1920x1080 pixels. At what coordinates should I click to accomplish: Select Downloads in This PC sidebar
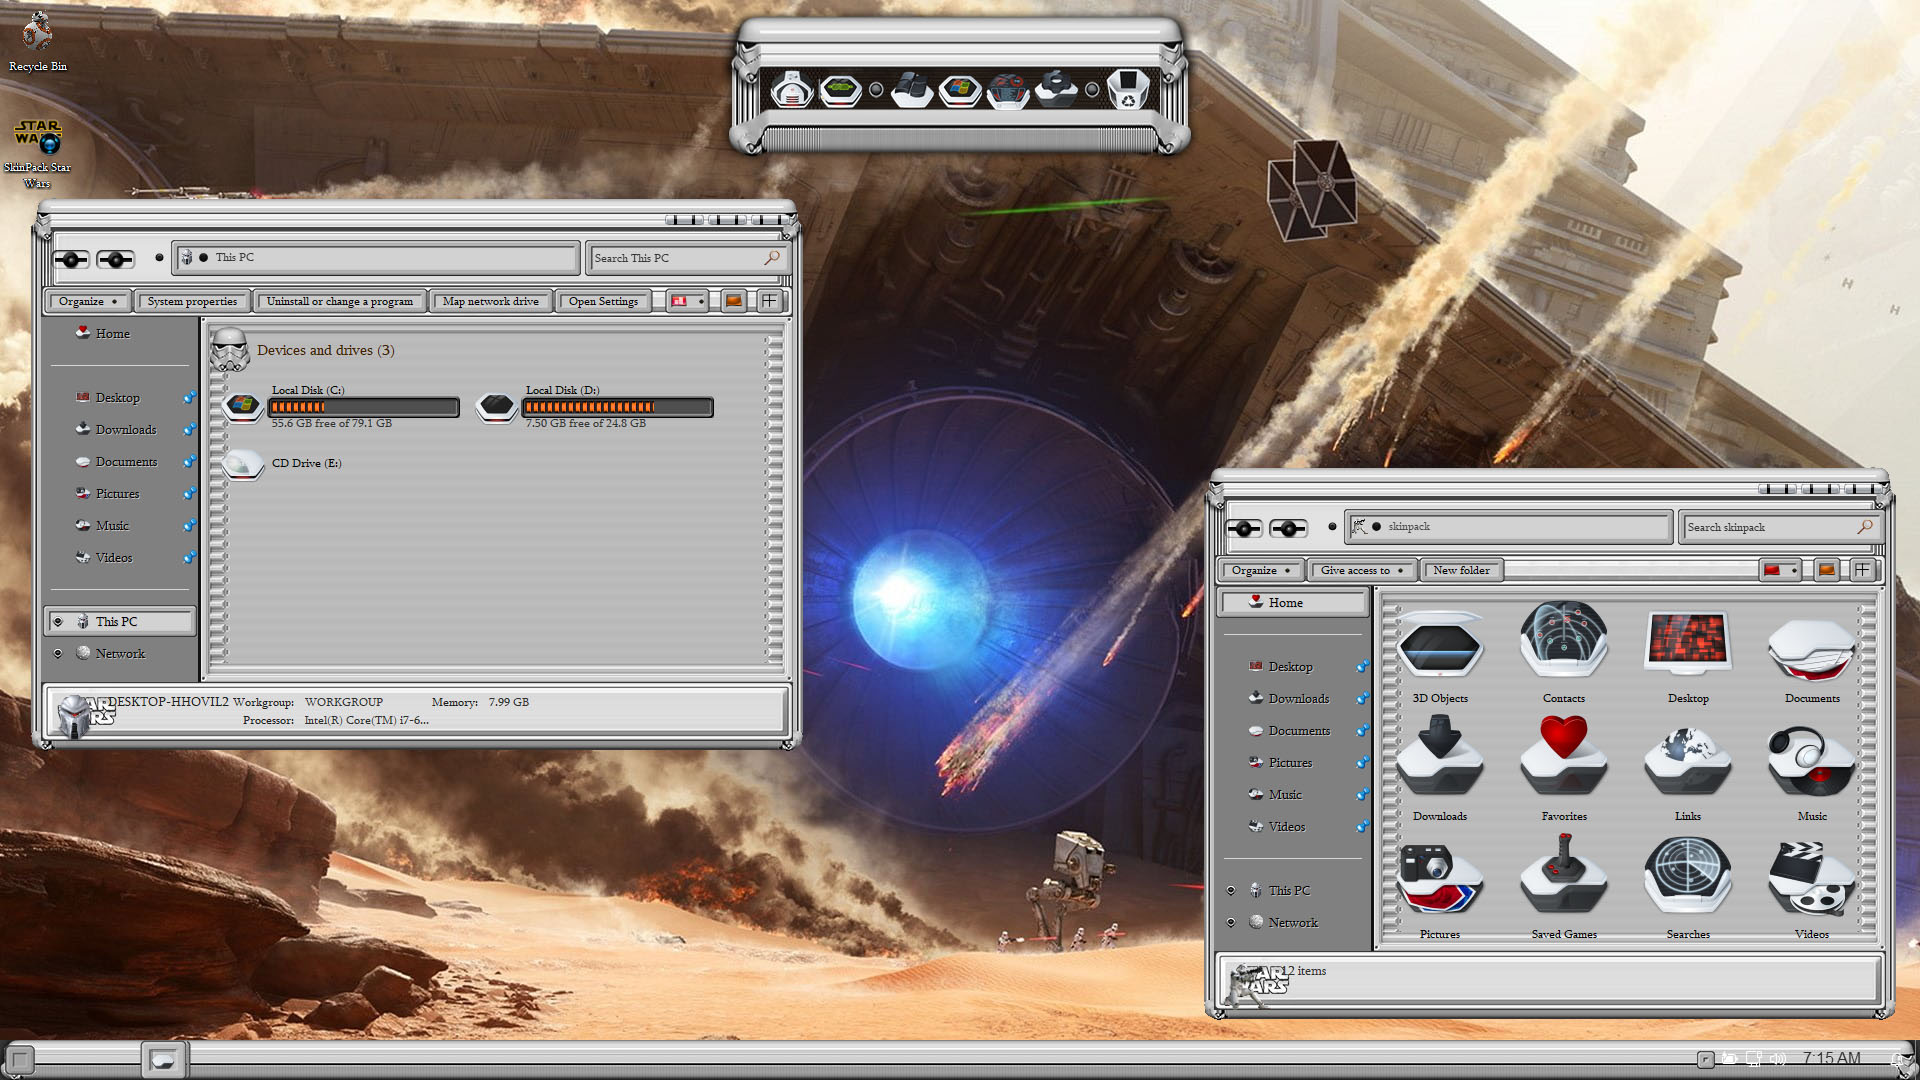point(125,429)
